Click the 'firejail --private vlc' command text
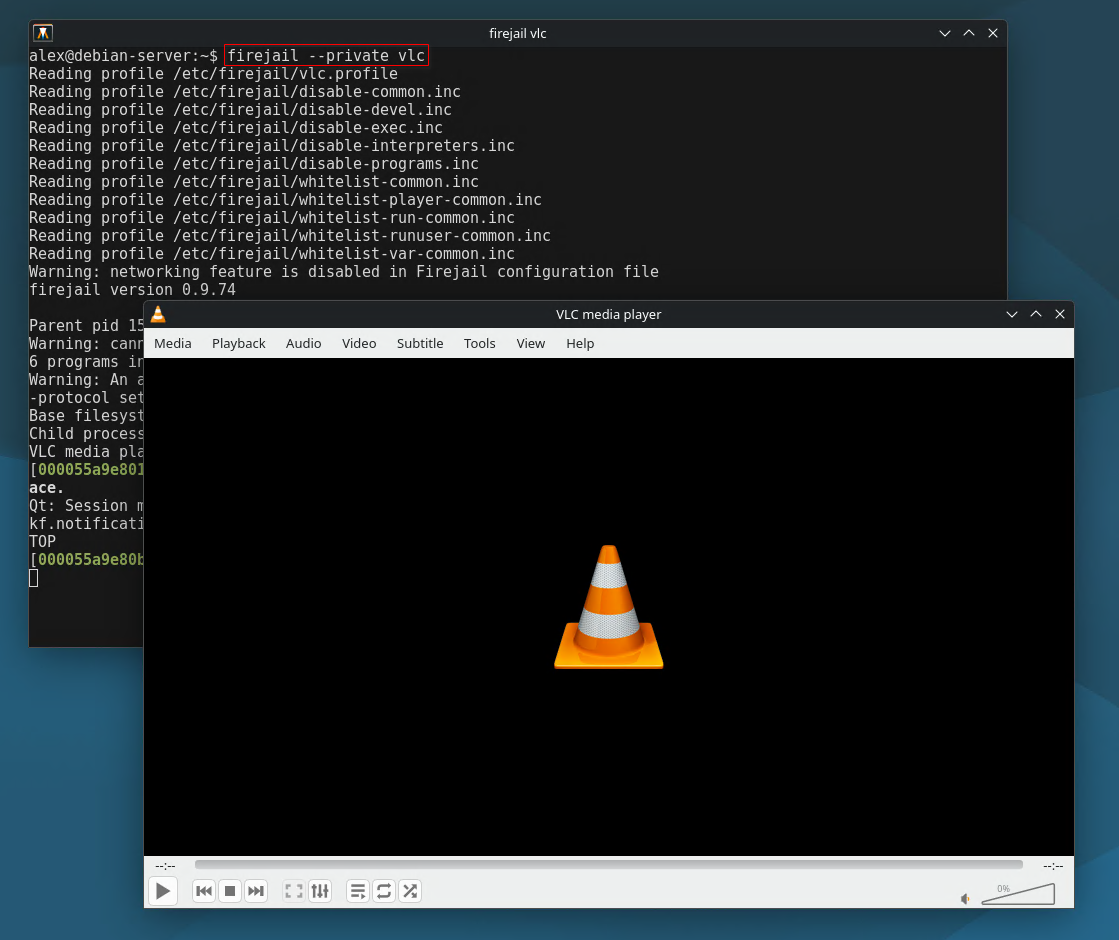1119x940 pixels. [x=326, y=56]
